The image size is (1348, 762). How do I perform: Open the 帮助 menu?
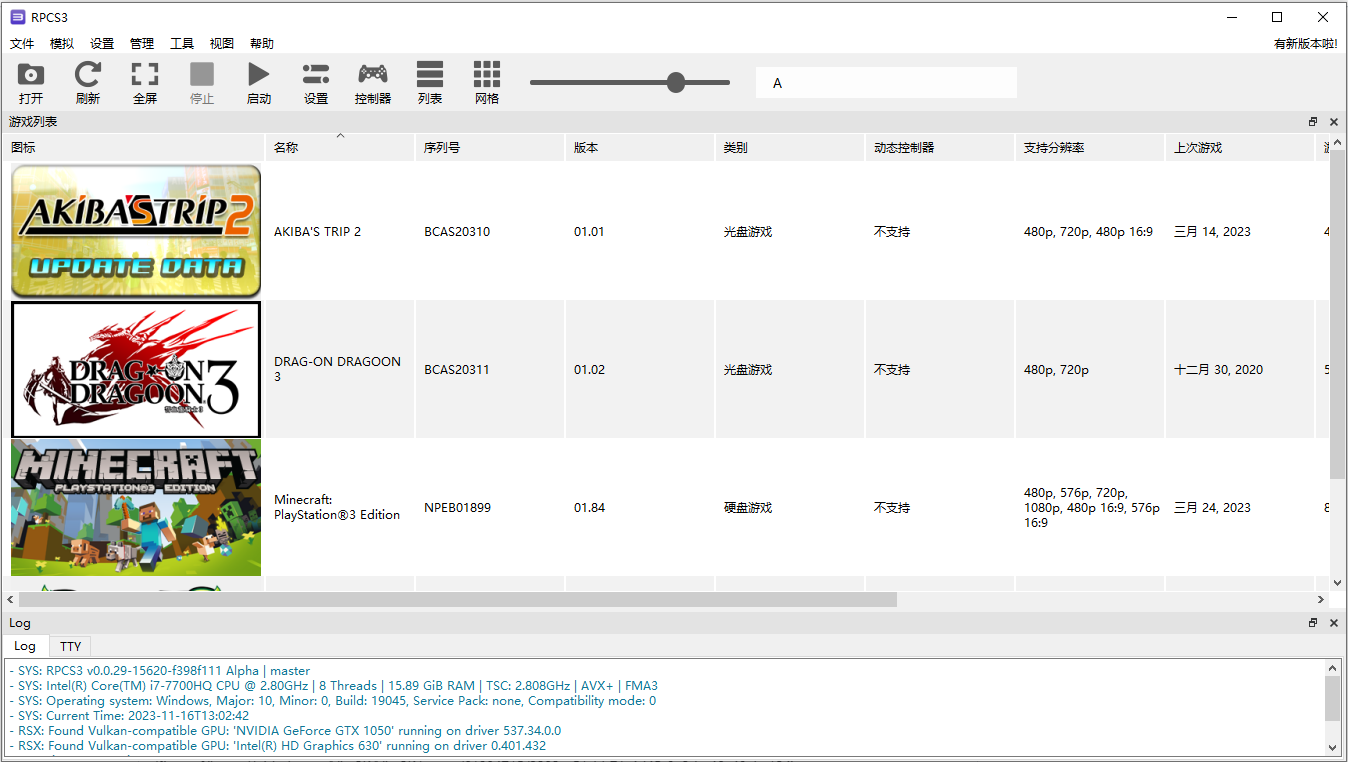[262, 44]
